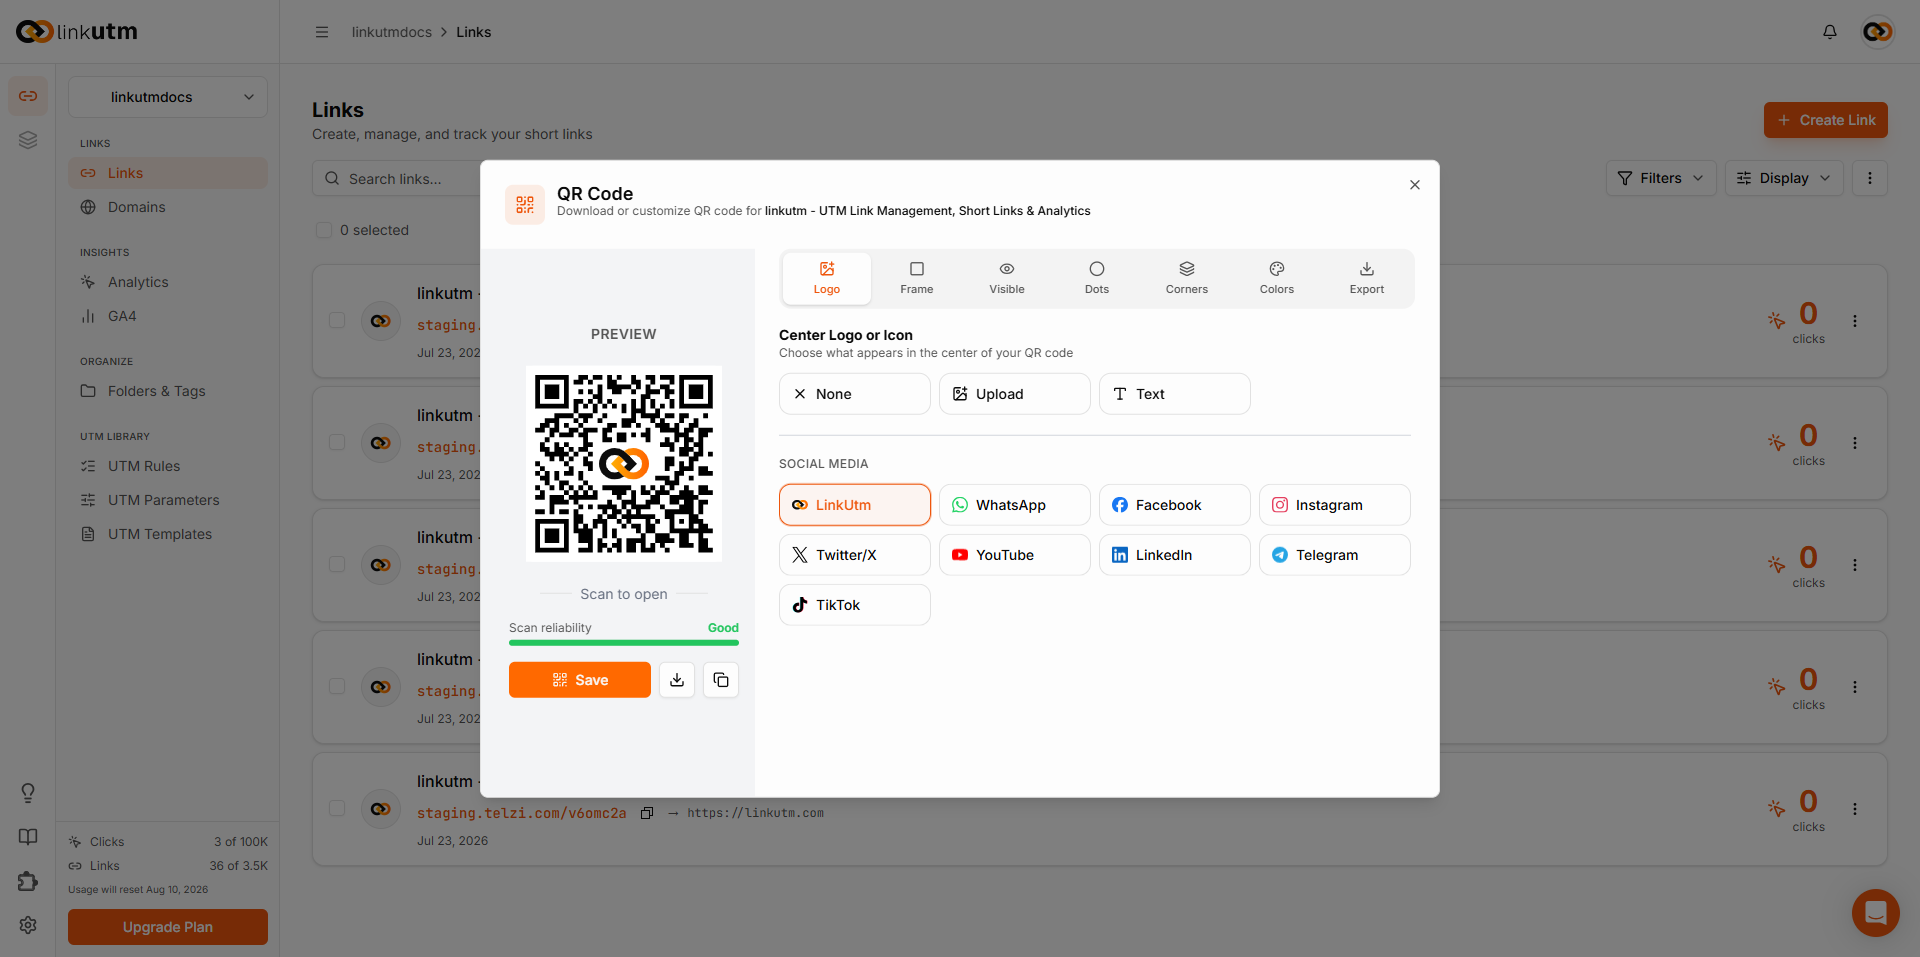1920x957 pixels.
Task: Select the TikTok logo option
Action: [x=855, y=605]
